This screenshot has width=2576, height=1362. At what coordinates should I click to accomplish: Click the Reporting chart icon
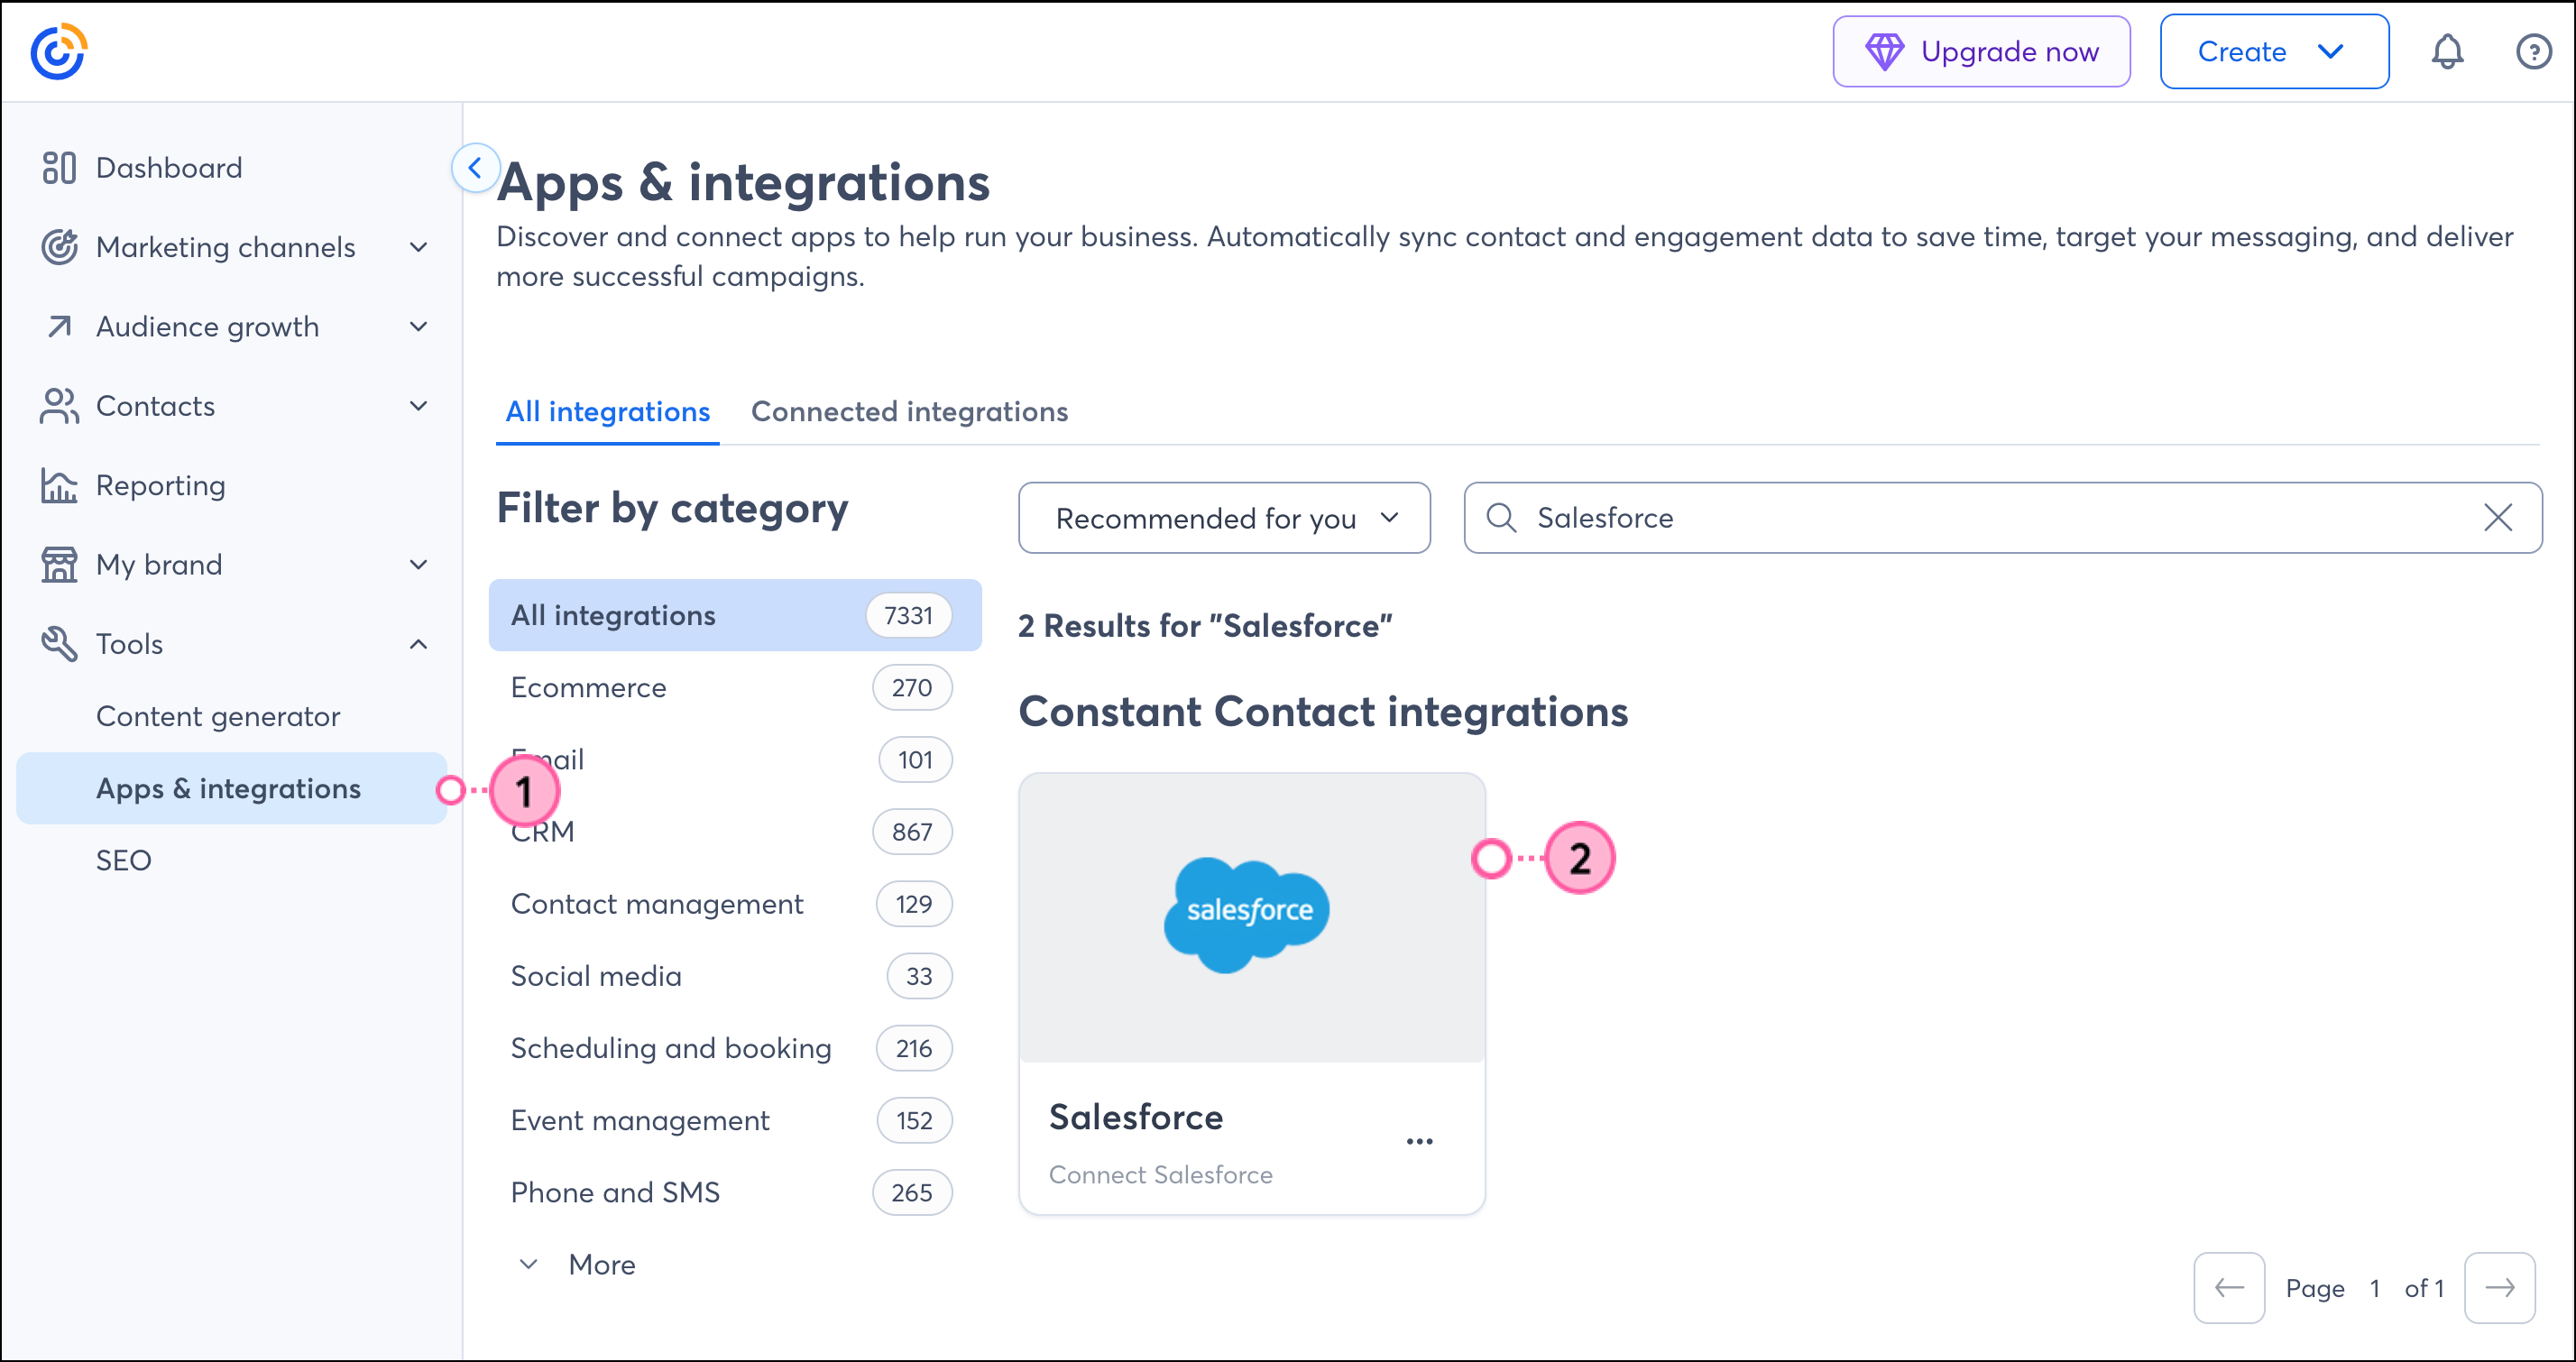(x=59, y=485)
